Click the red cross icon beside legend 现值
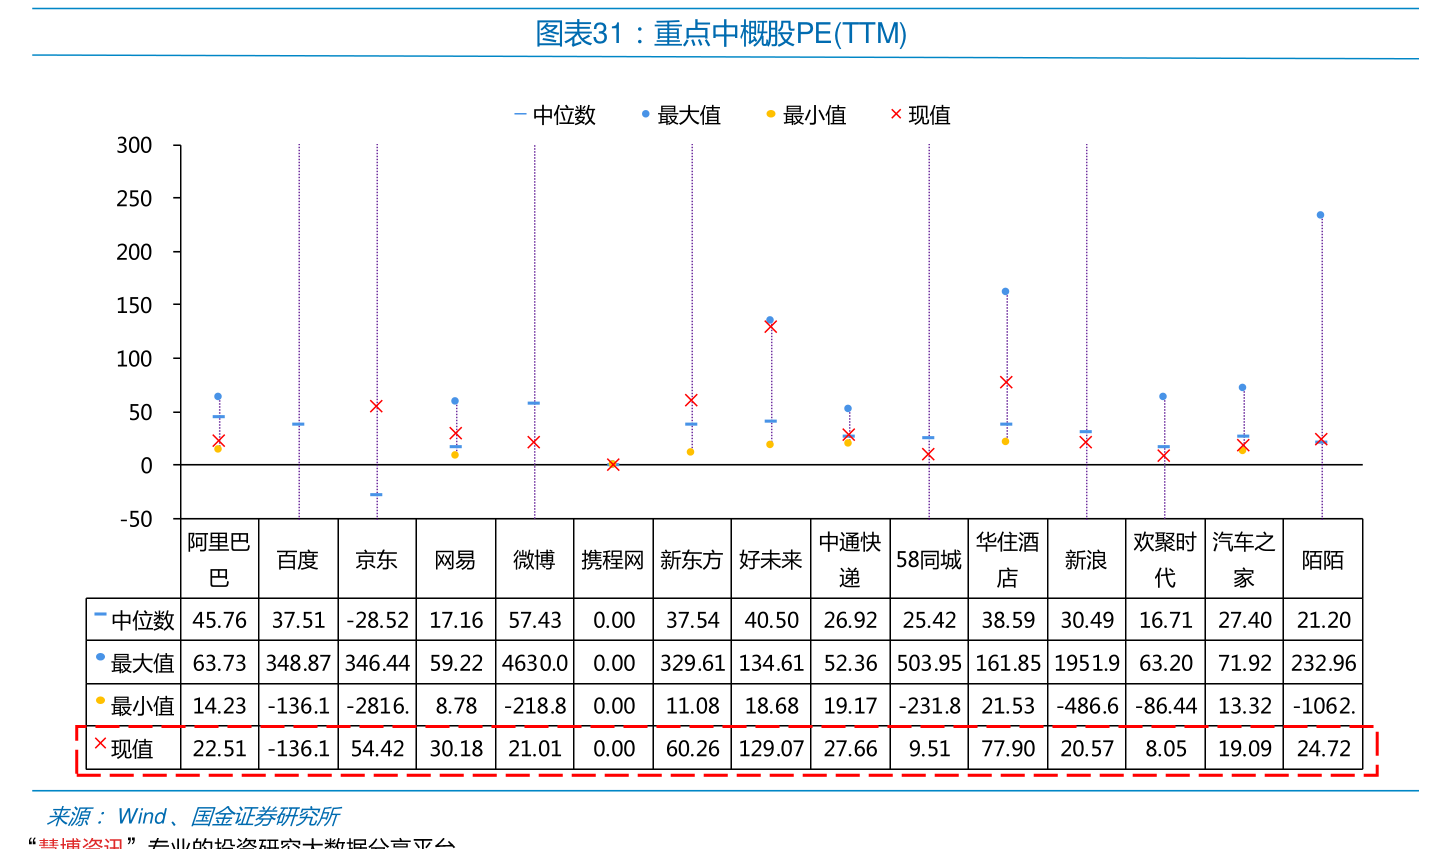 pos(896,114)
